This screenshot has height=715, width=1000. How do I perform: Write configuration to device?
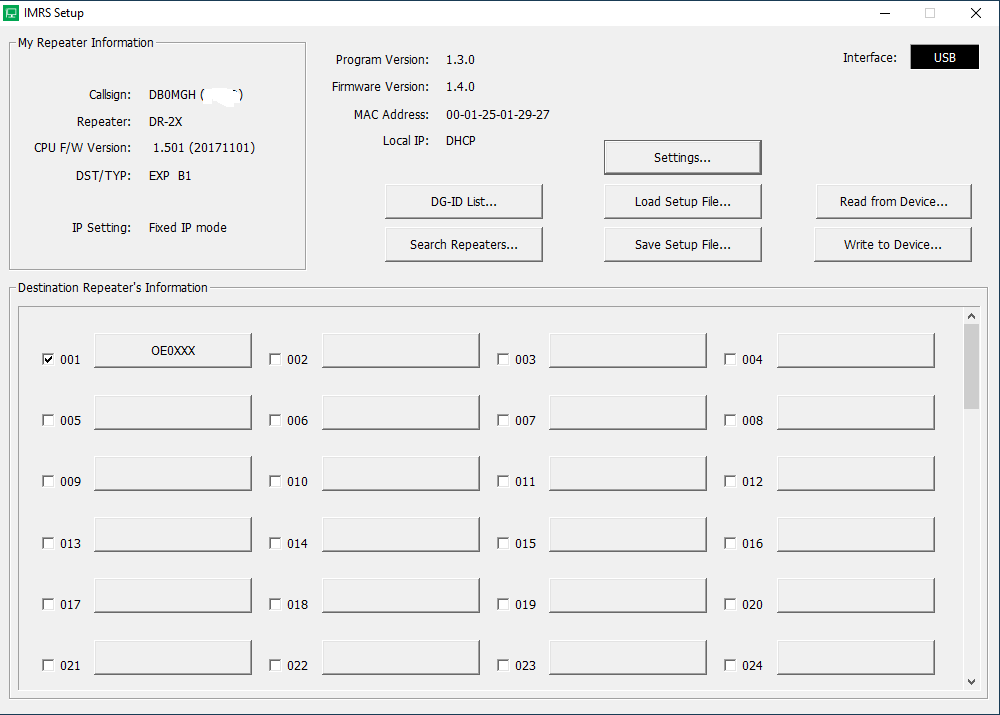click(893, 245)
